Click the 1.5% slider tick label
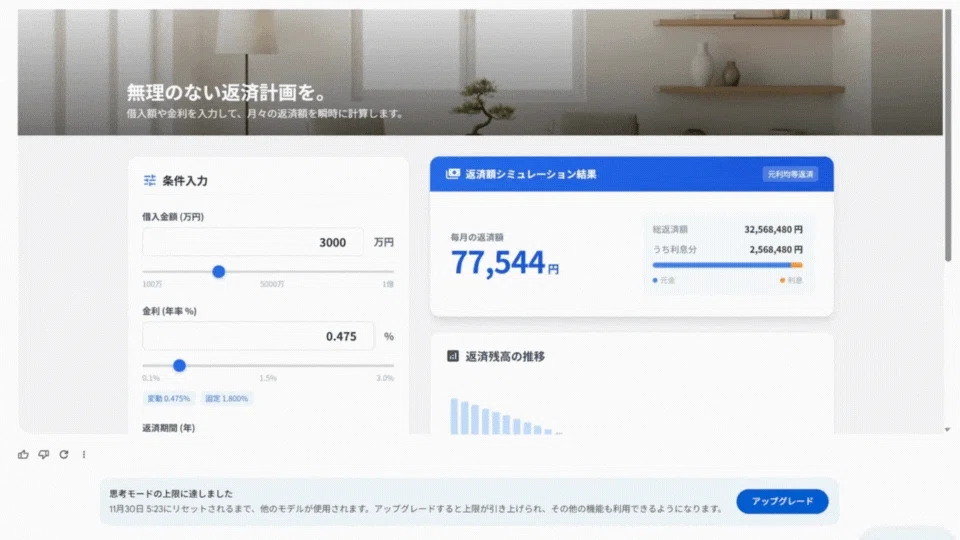Image resolution: width=960 pixels, height=540 pixels. point(268,378)
